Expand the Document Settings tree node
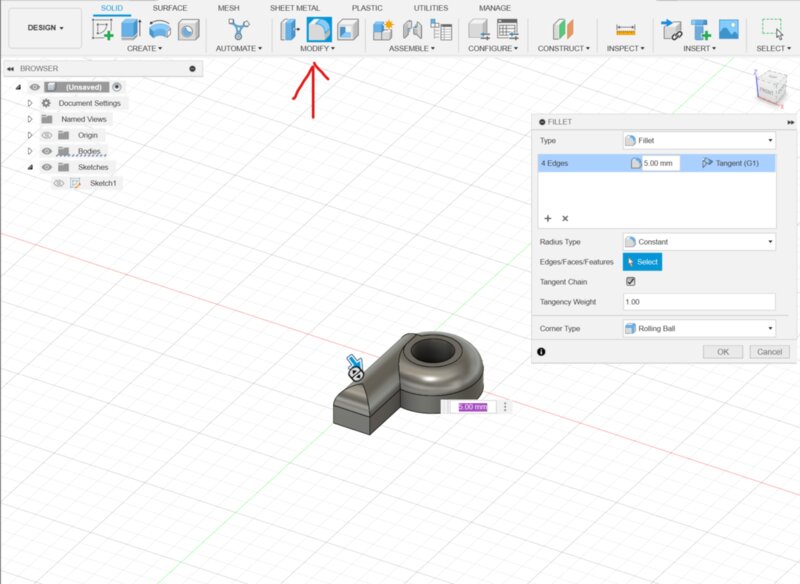Image resolution: width=800 pixels, height=584 pixels. click(x=30, y=103)
